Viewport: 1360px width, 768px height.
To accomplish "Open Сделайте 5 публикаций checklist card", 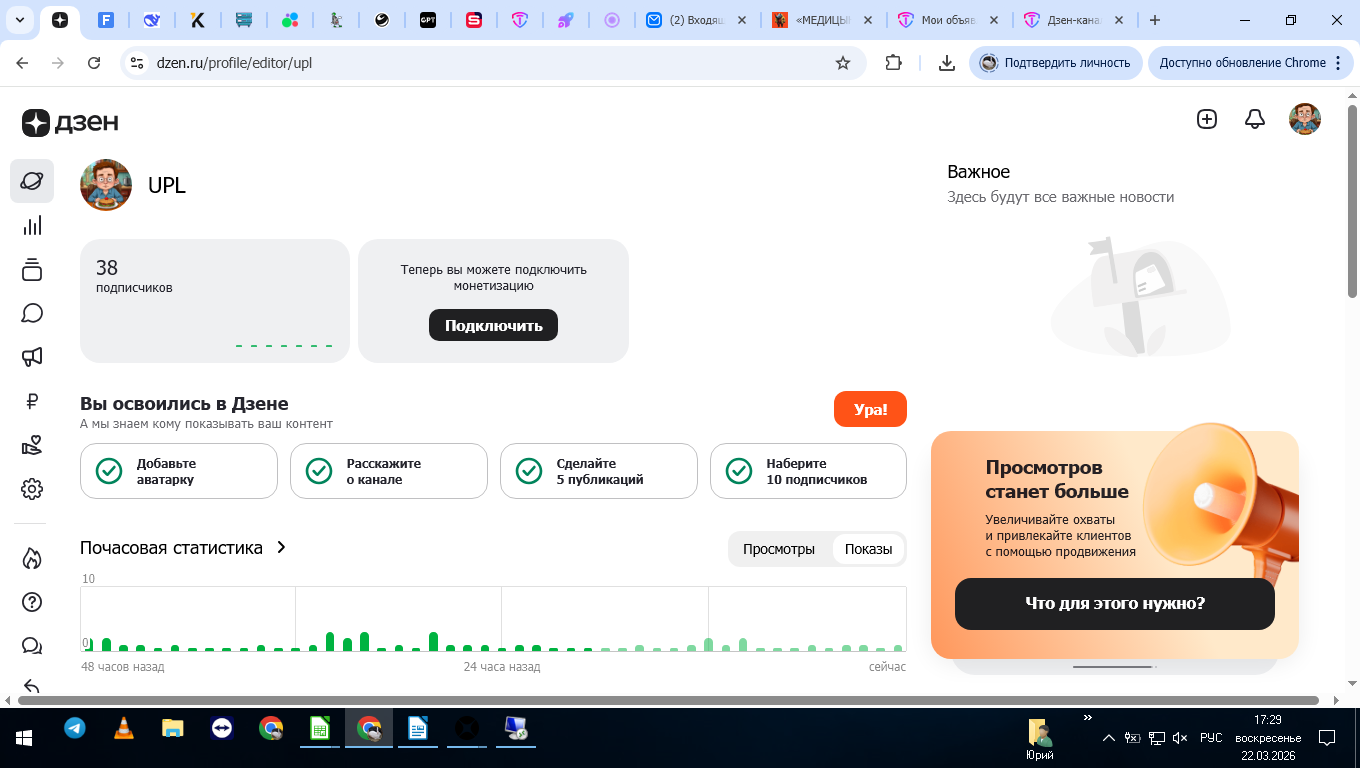I will [x=599, y=471].
